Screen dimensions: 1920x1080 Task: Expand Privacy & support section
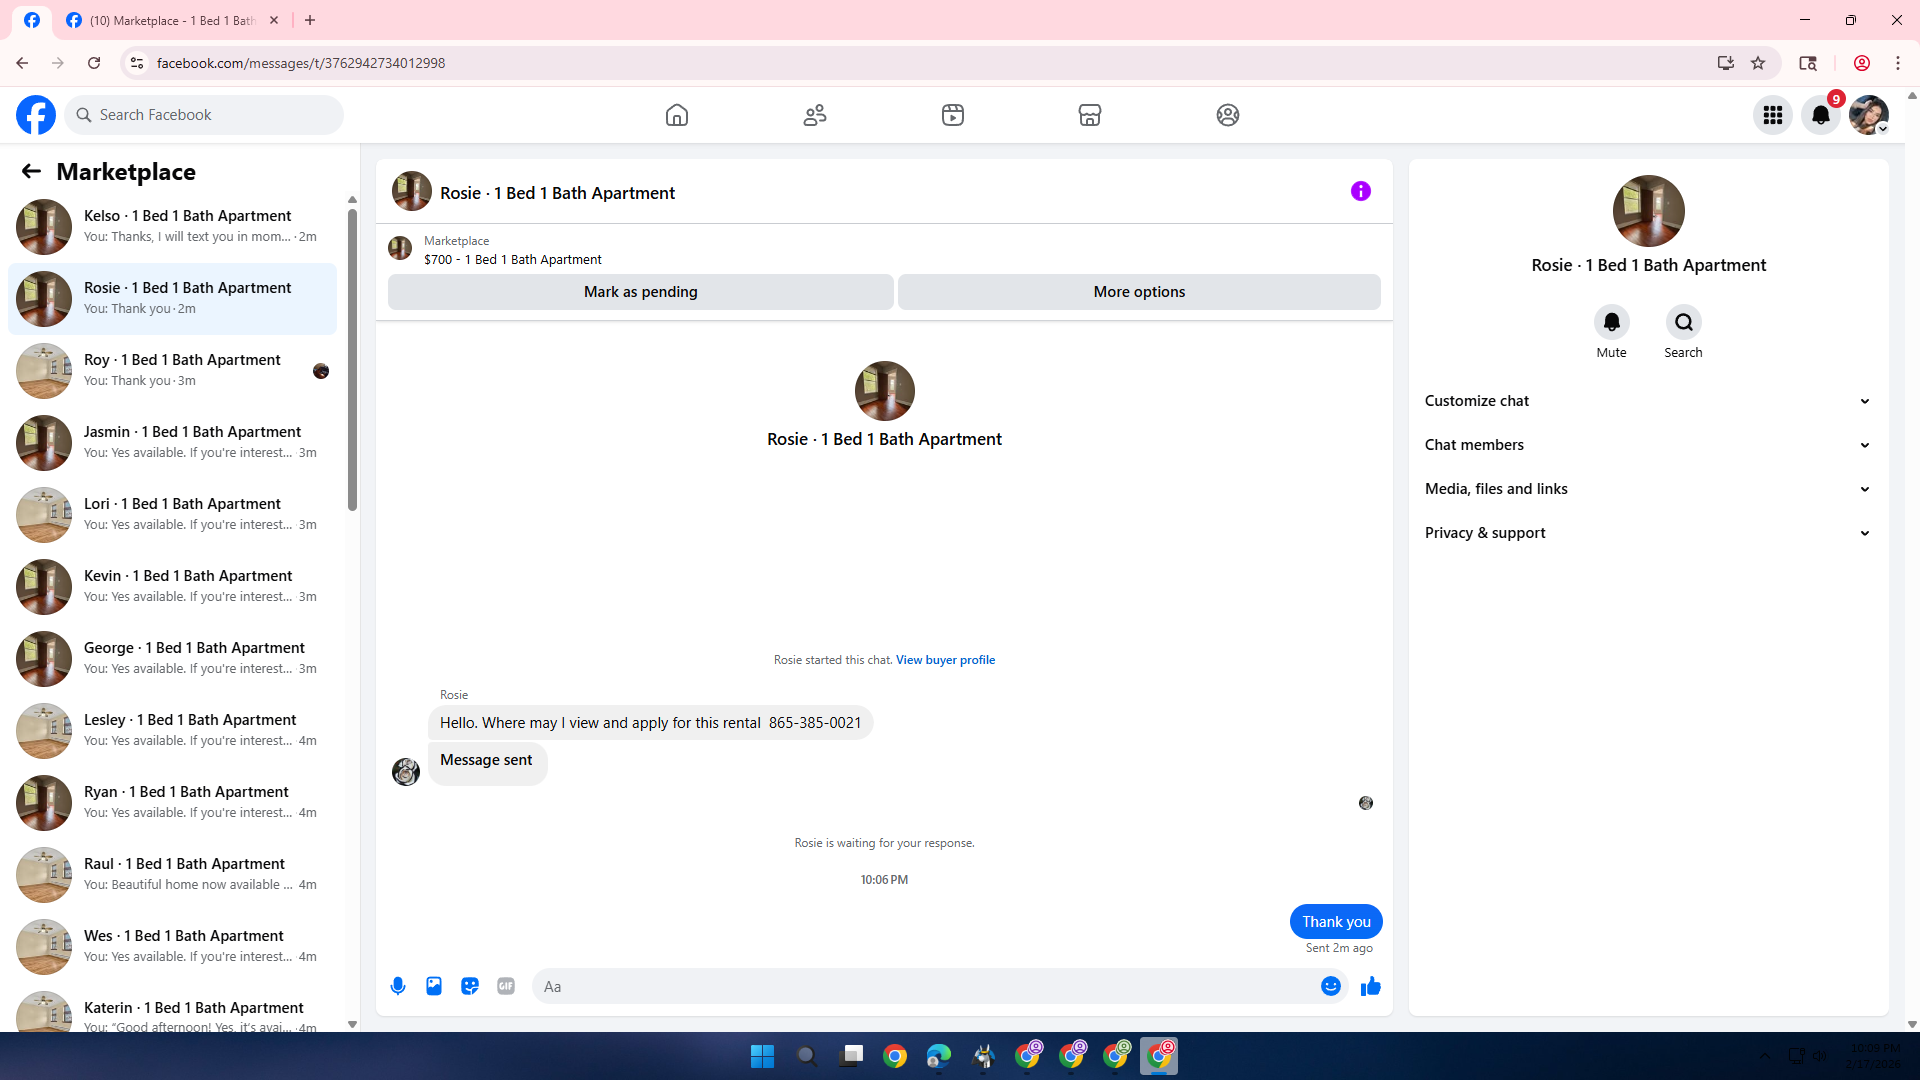[x=1648, y=533]
